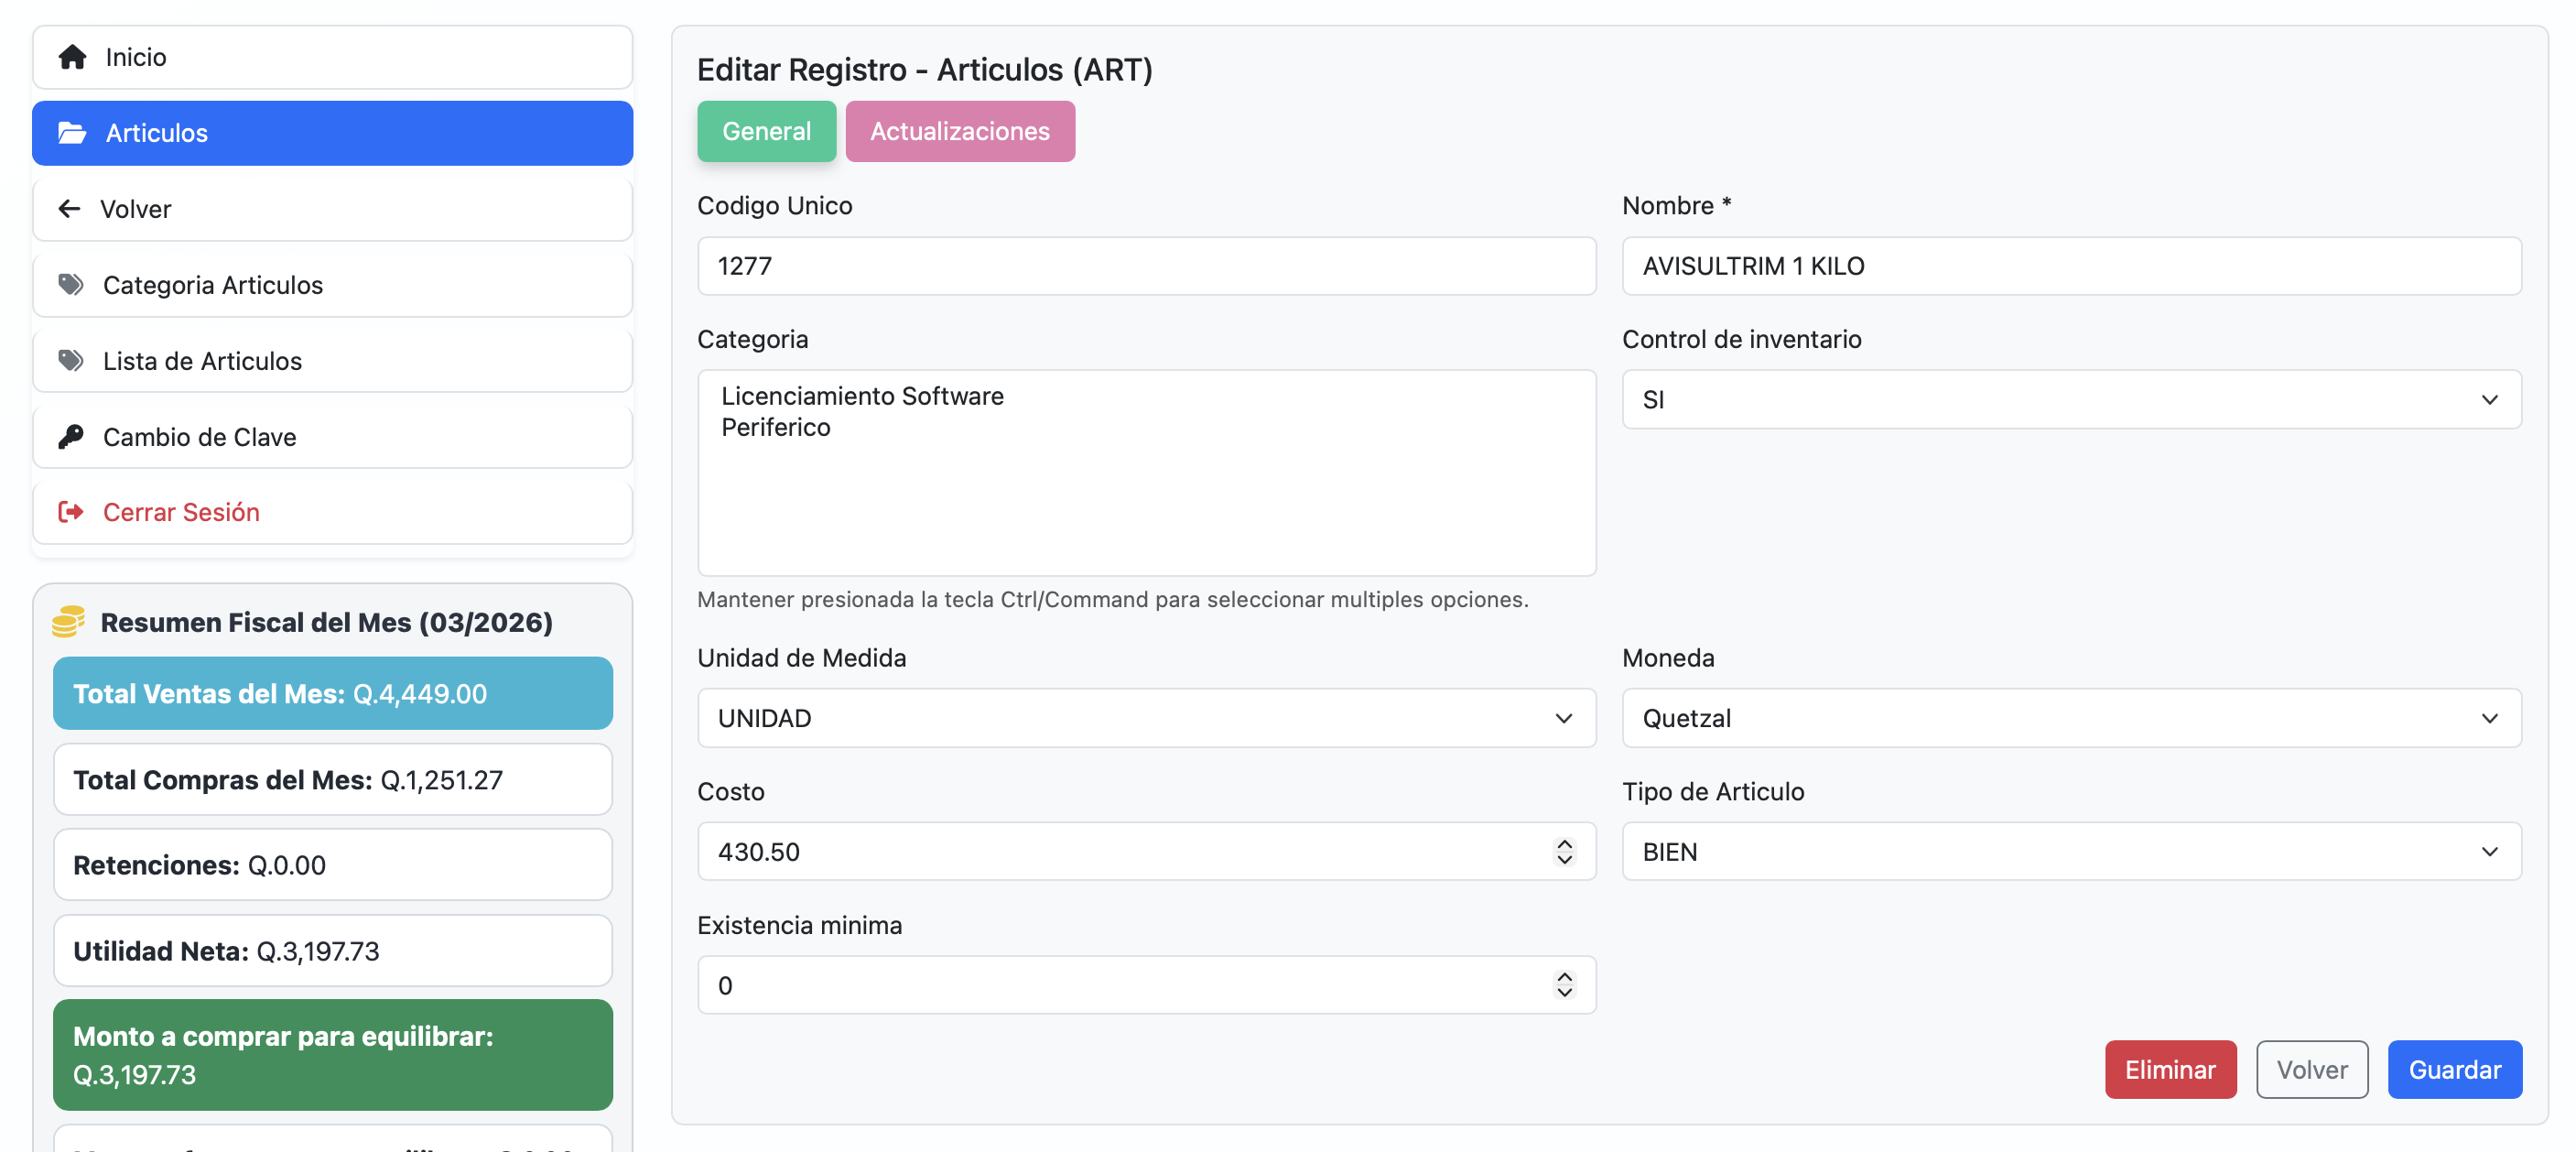Open the Moneda dropdown showing Quetzal
Image resolution: width=2576 pixels, height=1152 pixels.
pyautogui.click(x=2070, y=718)
